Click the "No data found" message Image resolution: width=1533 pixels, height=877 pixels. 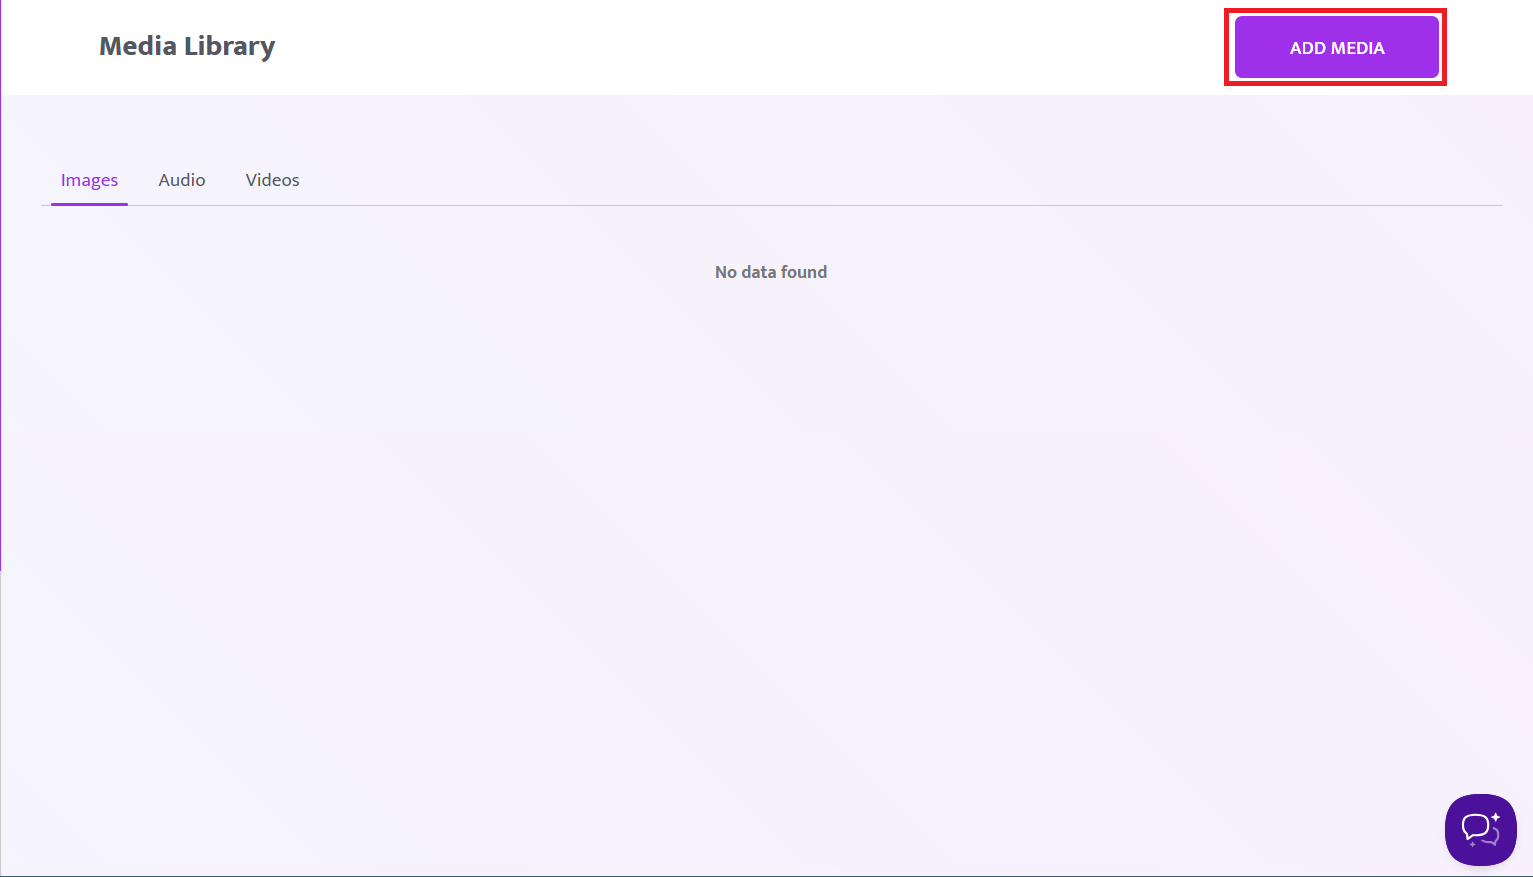(x=771, y=272)
